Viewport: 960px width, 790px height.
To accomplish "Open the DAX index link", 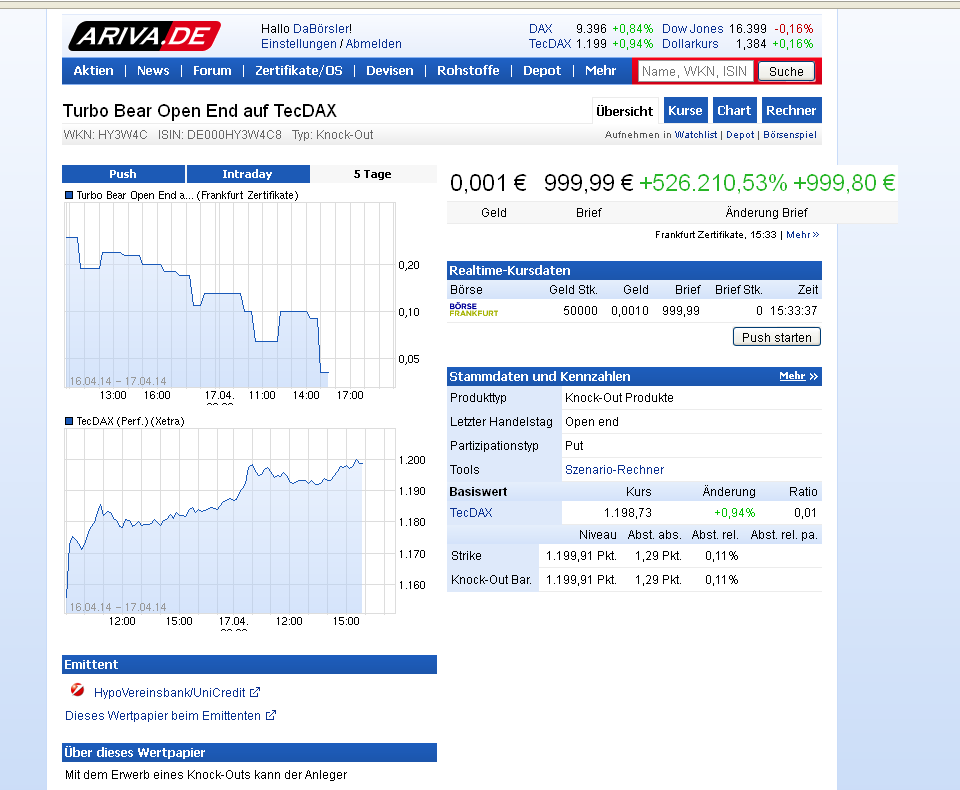I will pos(541,29).
